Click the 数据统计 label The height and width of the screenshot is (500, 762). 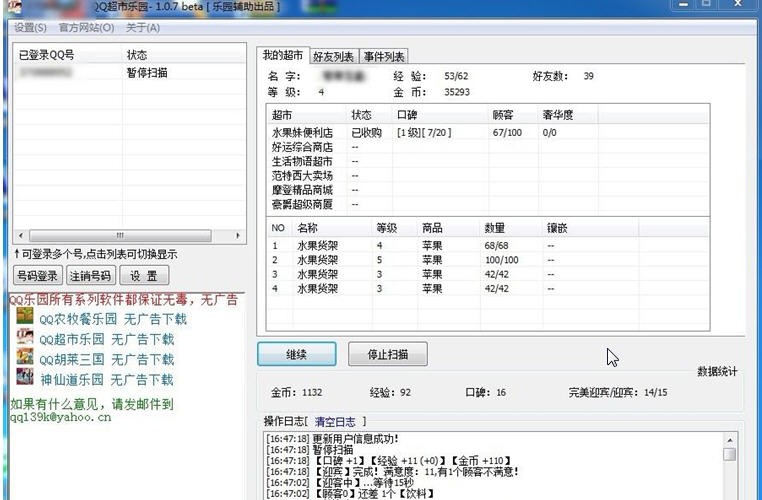point(717,372)
